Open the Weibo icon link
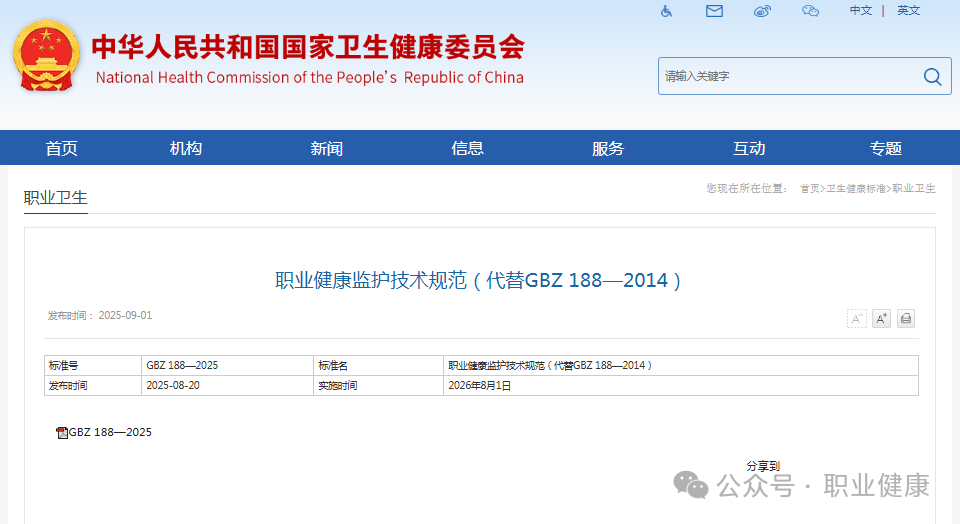960x524 pixels. click(762, 11)
